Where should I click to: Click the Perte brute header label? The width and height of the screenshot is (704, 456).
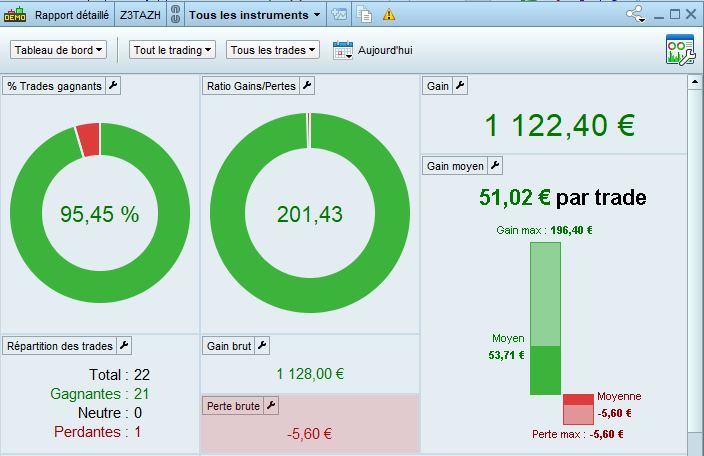tap(233, 406)
